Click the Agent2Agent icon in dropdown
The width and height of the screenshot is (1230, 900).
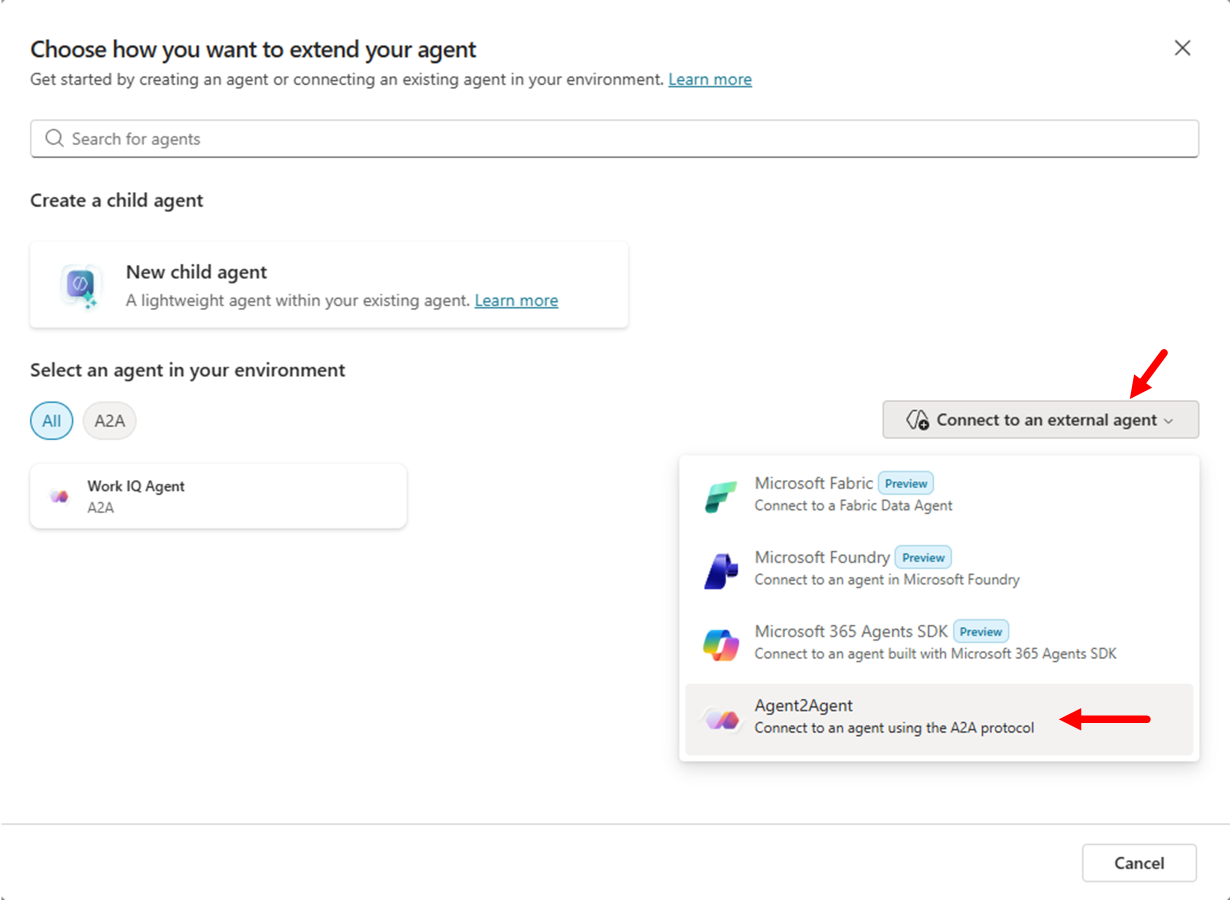click(x=721, y=718)
